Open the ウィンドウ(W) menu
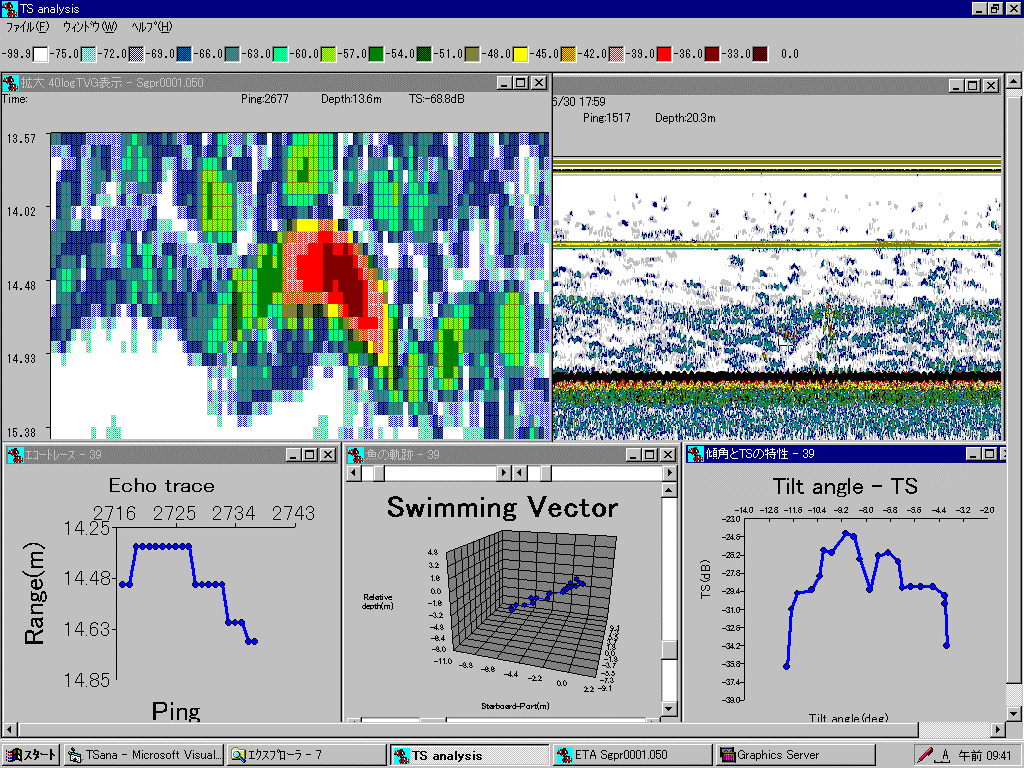The image size is (1024, 768). point(90,27)
